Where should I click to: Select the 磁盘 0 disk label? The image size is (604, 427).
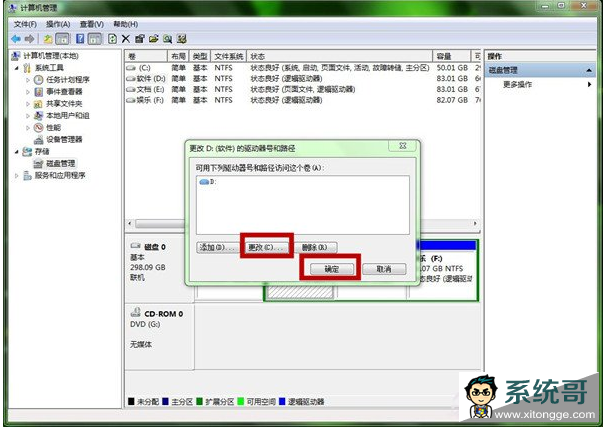coord(155,247)
